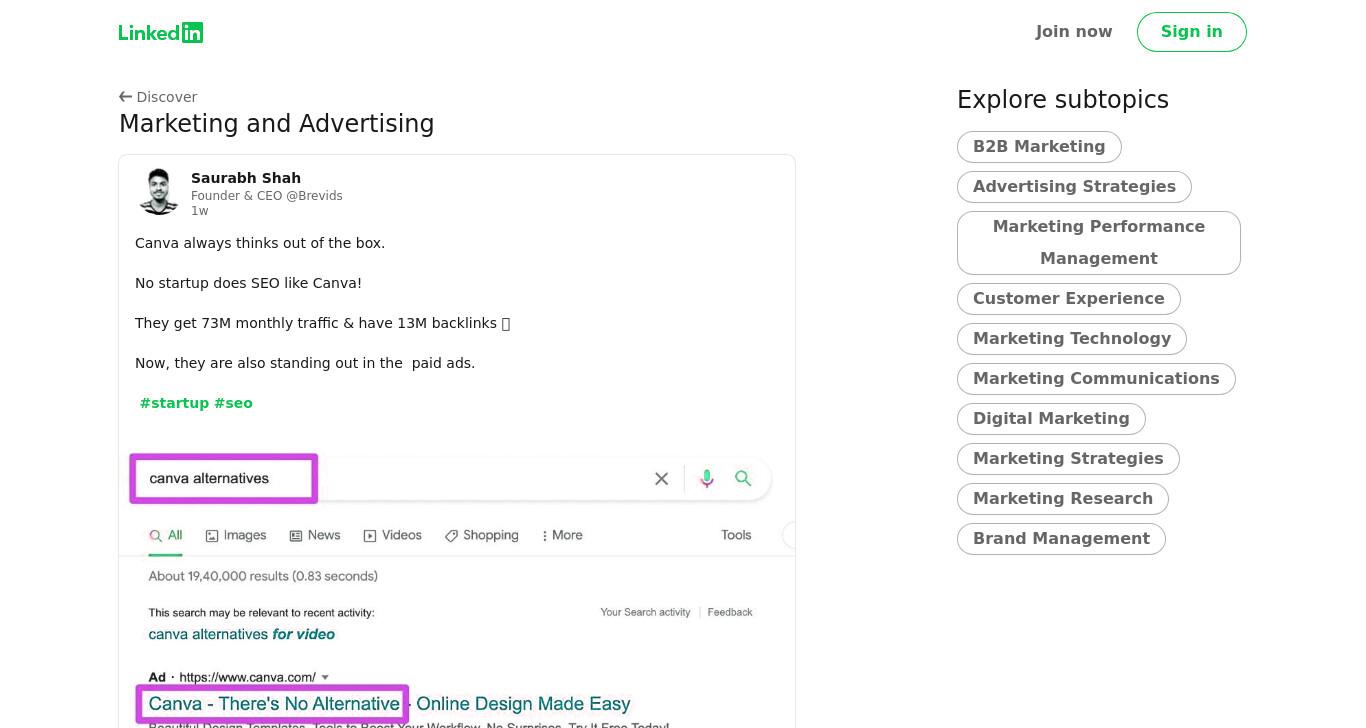The height and width of the screenshot is (728, 1366).
Task: Select the B2B Marketing subtopic
Action: [1039, 147]
